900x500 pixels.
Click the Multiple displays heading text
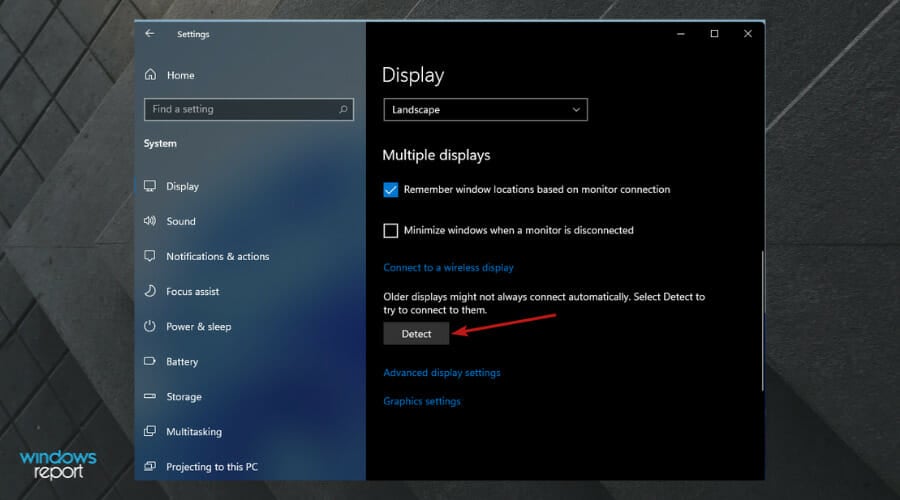pos(436,155)
